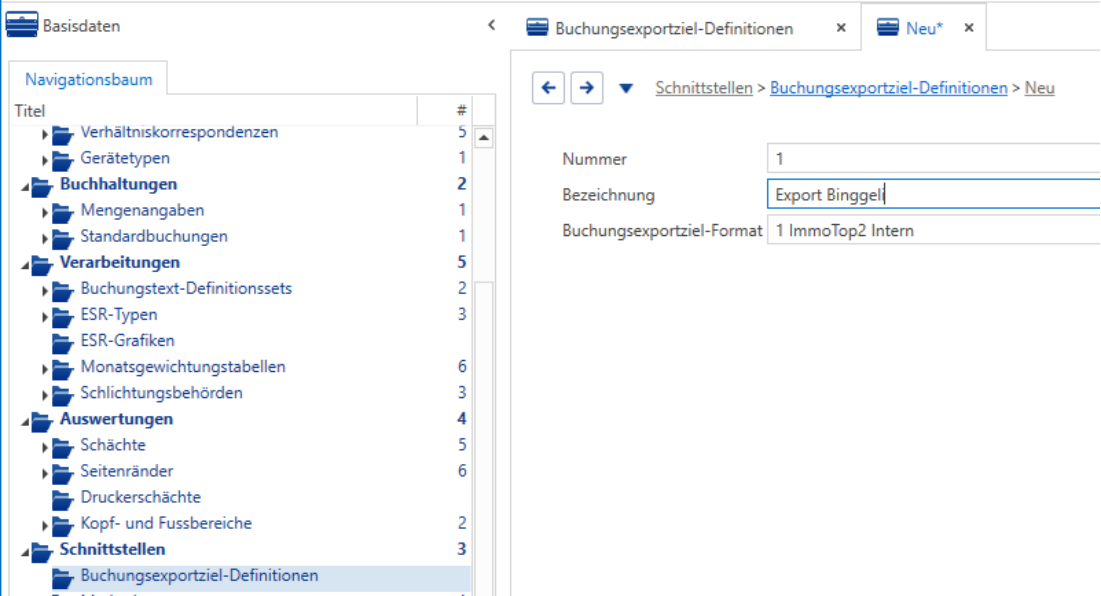Image resolution: width=1101 pixels, height=596 pixels.
Task: Collapse the Verarbeitungen tree node
Action: point(25,265)
